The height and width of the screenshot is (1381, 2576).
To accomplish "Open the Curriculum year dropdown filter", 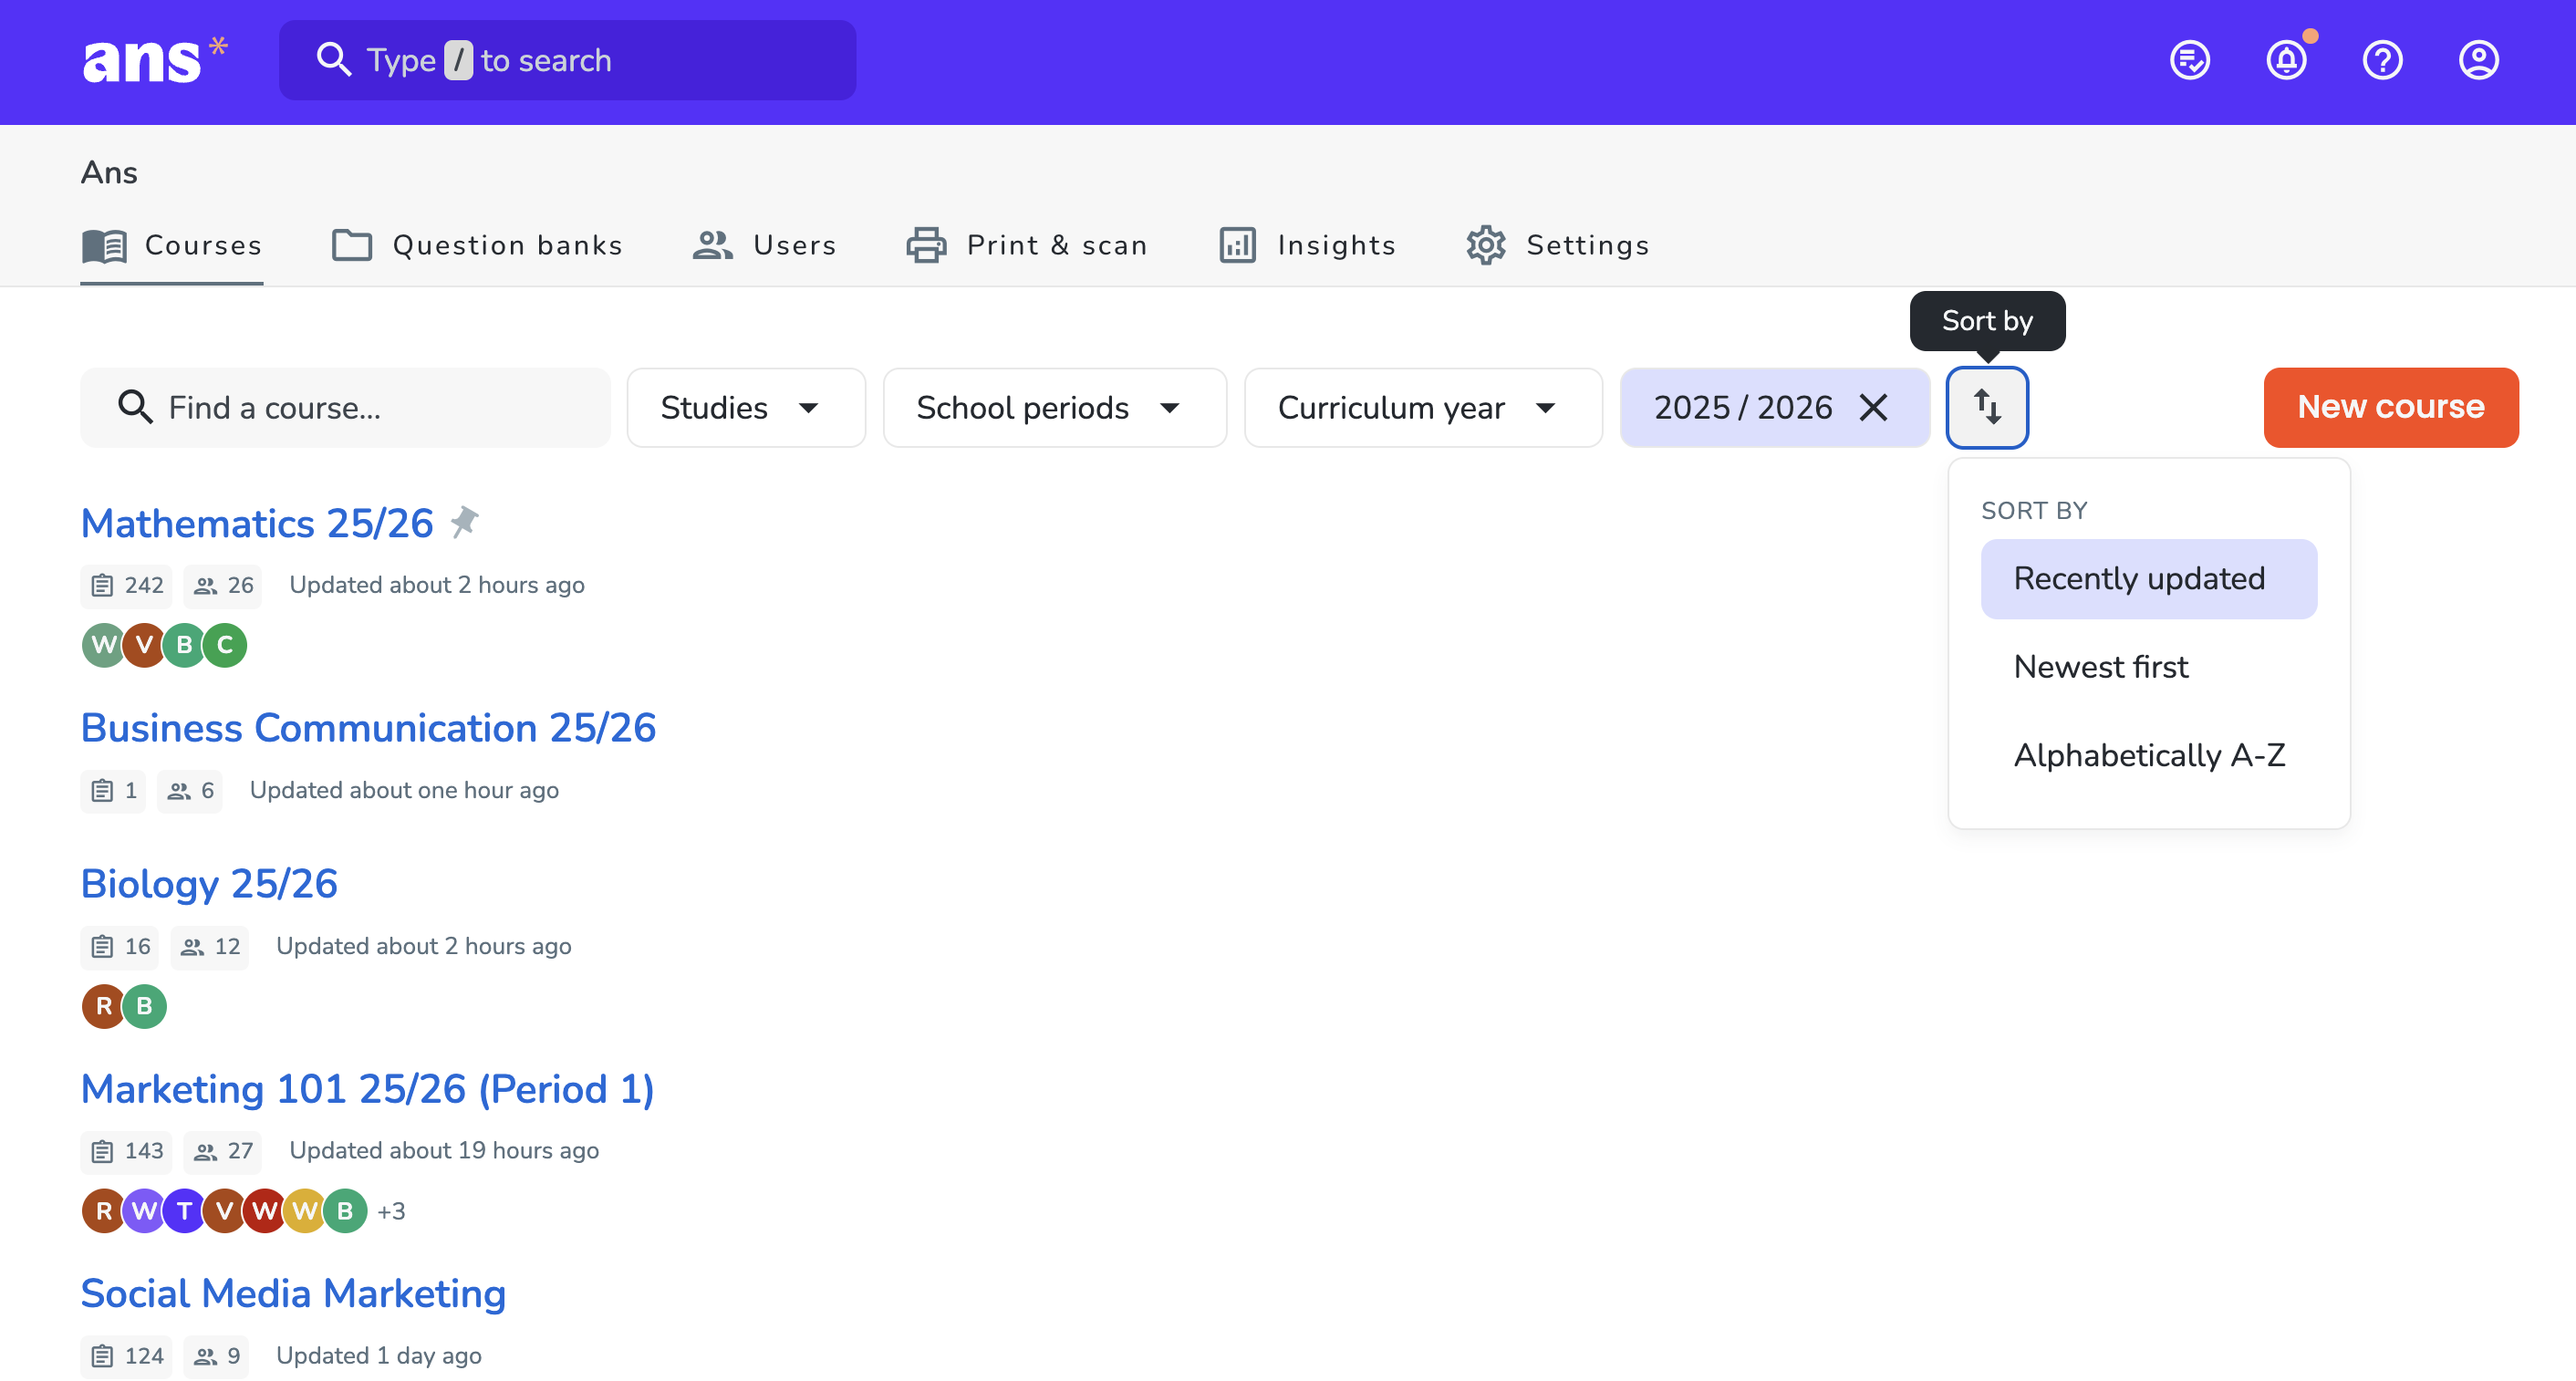I will 1423,407.
